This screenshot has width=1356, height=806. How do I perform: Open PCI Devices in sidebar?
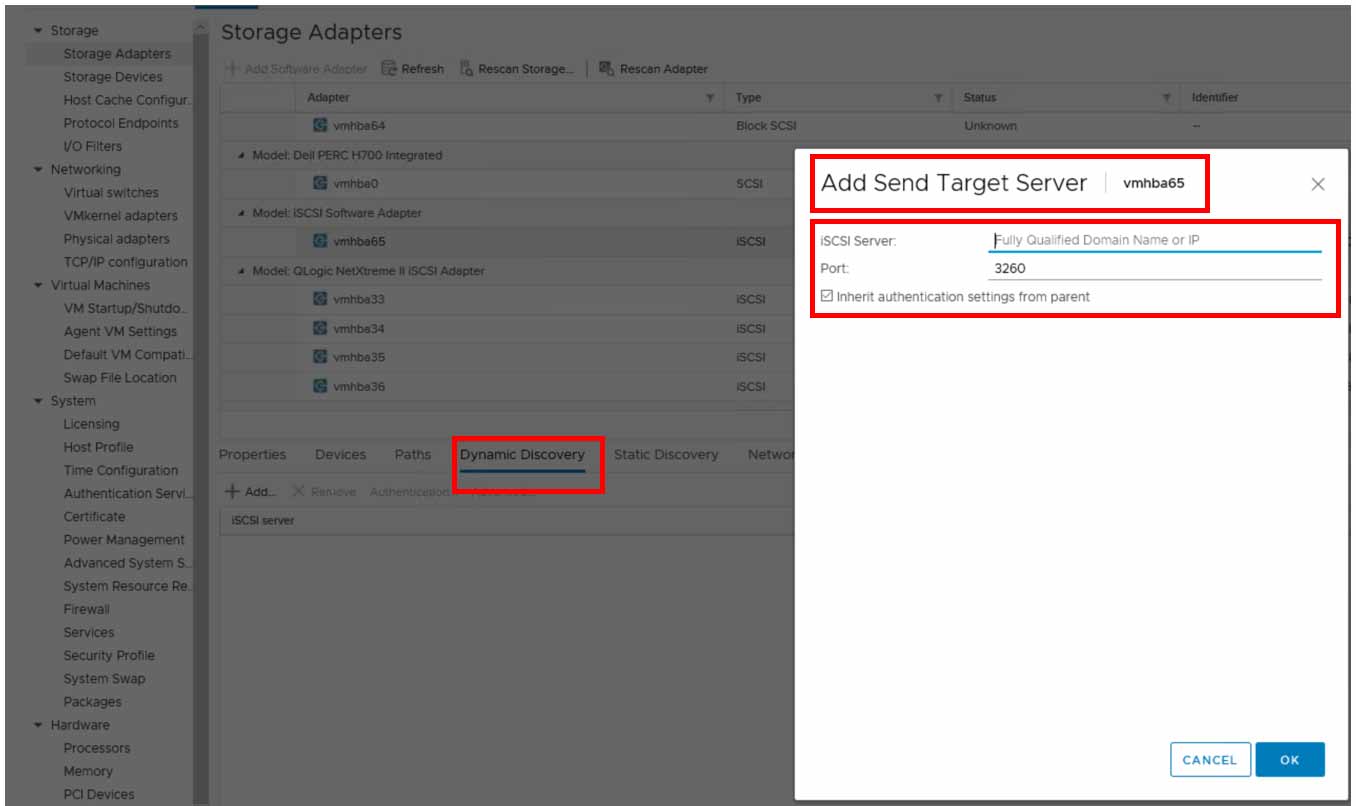[98, 795]
